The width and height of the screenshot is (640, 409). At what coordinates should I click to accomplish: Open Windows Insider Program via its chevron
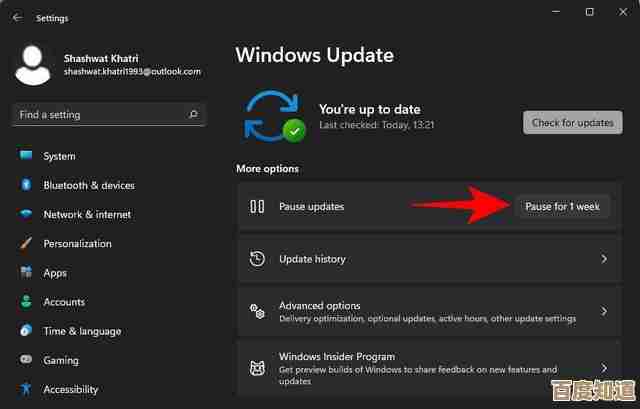tap(604, 368)
